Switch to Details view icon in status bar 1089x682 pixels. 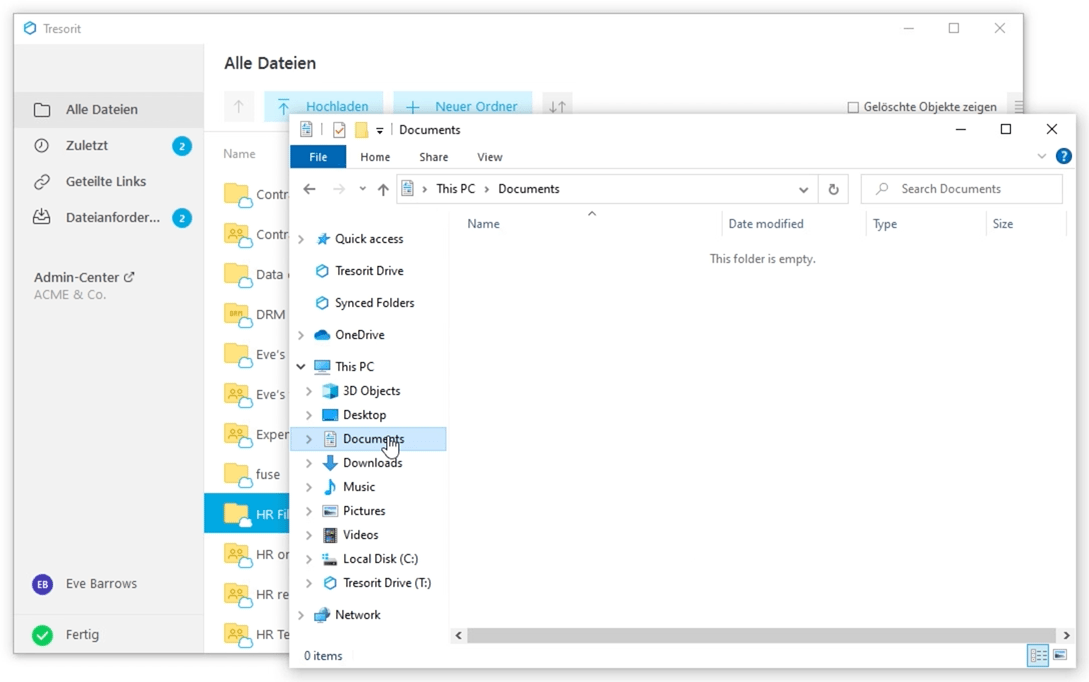(x=1038, y=655)
